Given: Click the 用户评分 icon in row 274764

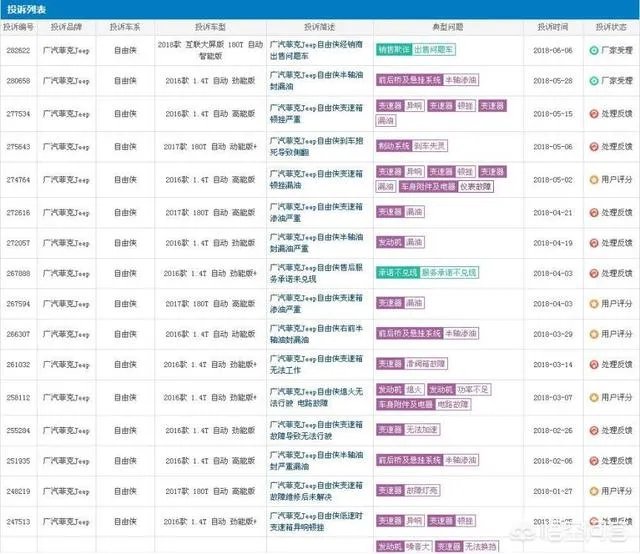Looking at the screenshot, I should [x=594, y=179].
